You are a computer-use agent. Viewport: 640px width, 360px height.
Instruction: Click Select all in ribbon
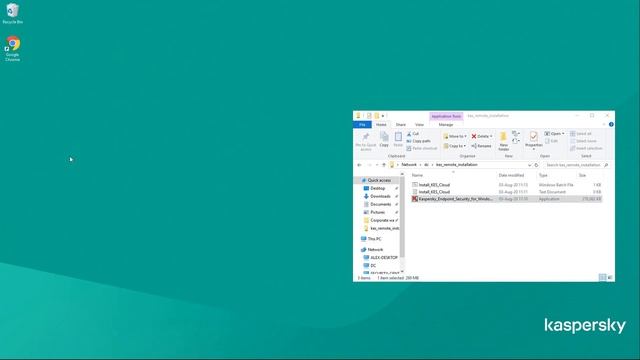click(580, 134)
